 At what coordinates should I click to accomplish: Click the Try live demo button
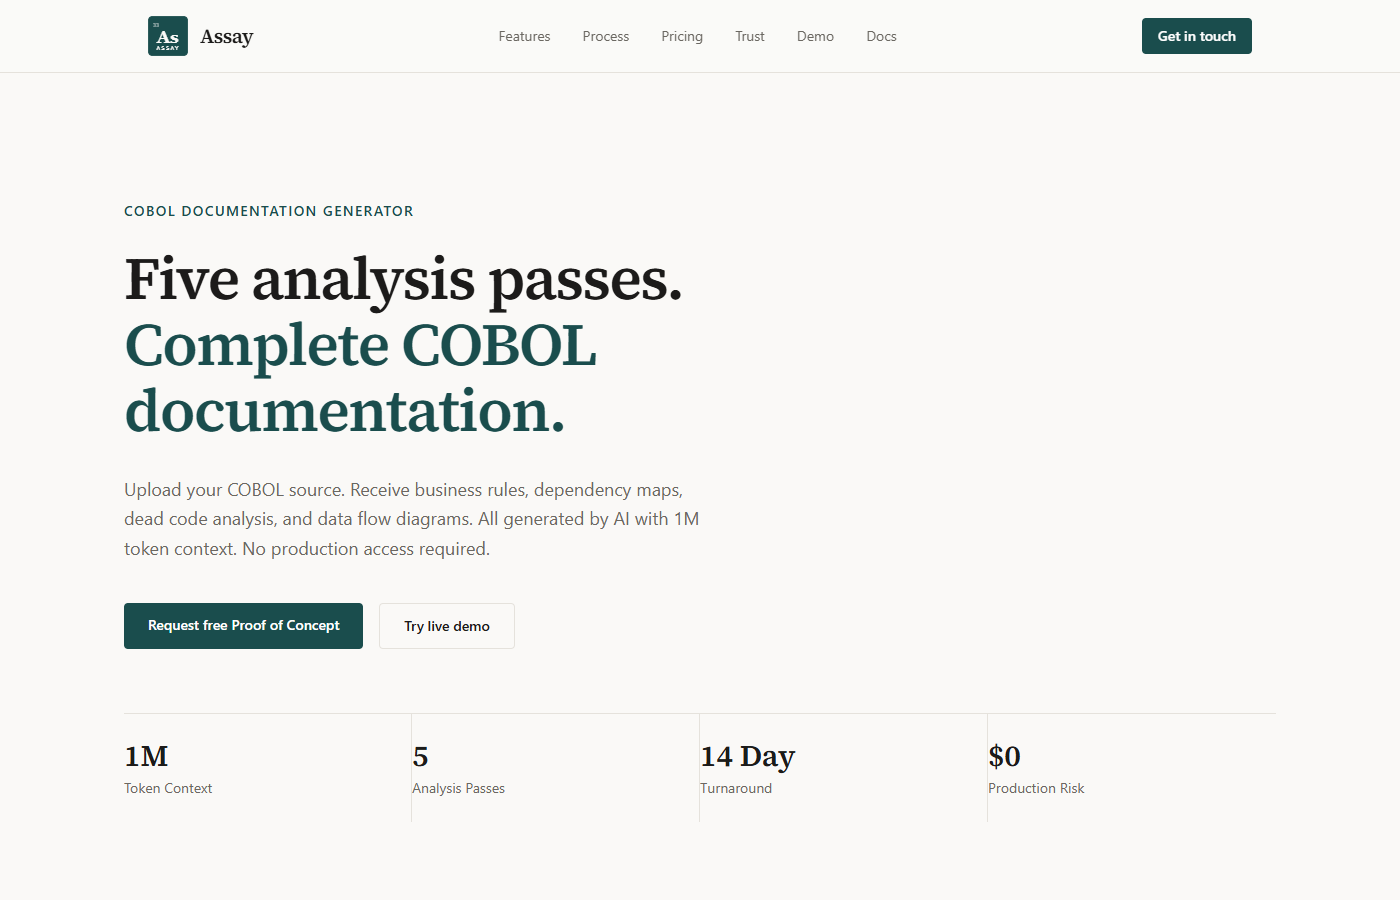(x=447, y=626)
